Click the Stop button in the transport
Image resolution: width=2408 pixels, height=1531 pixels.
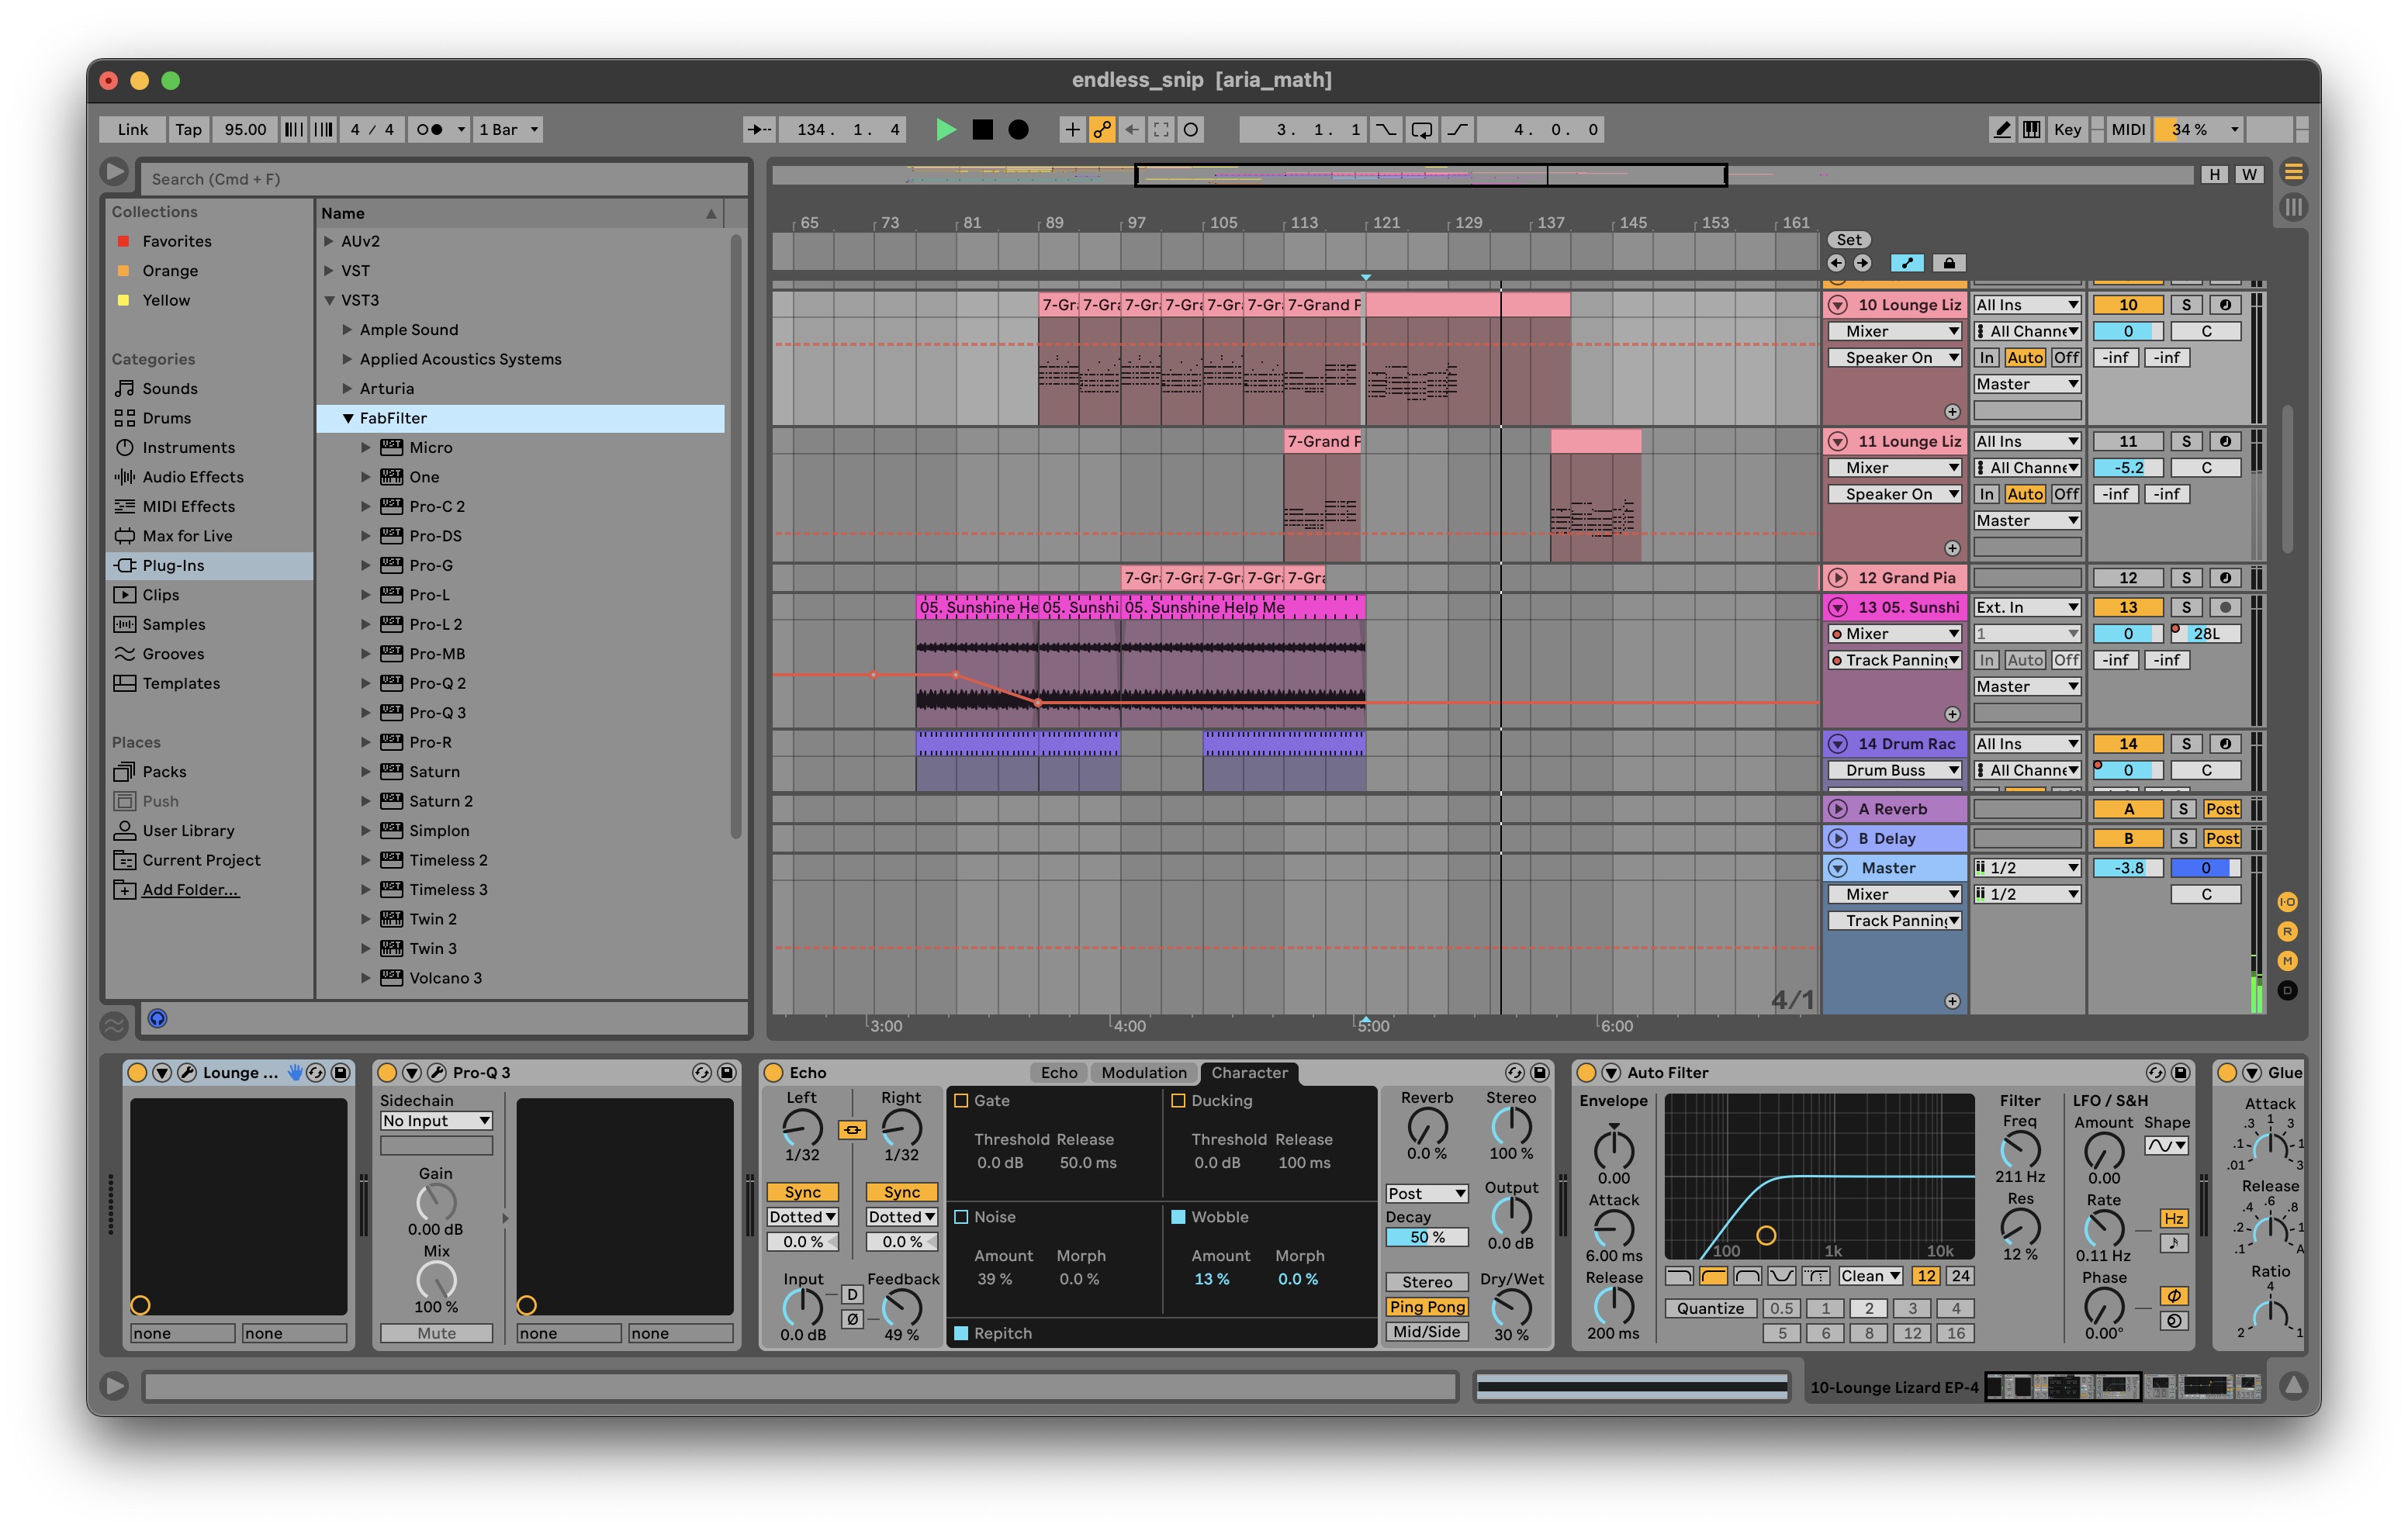(982, 129)
